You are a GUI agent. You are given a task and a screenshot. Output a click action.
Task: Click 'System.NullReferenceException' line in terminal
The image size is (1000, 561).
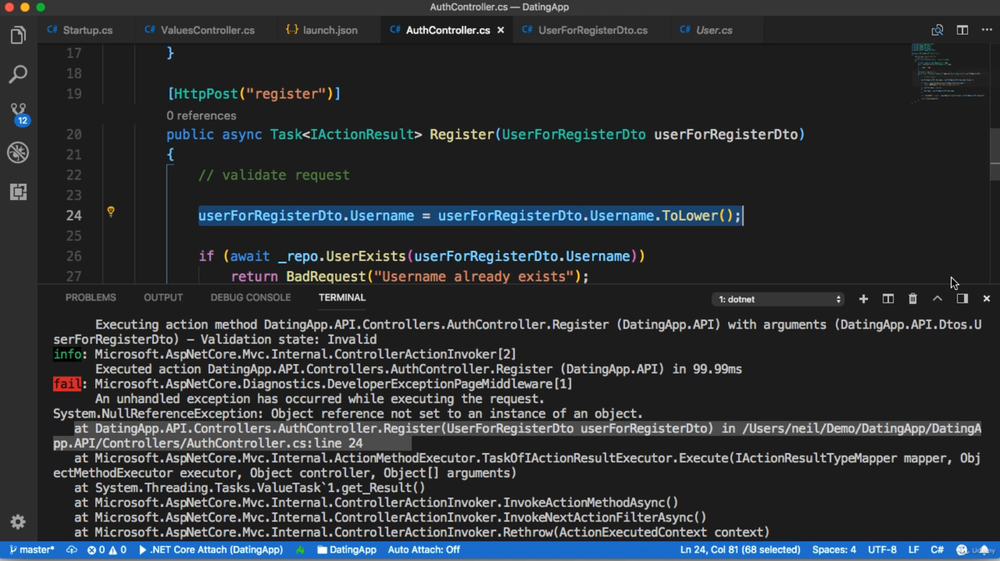tap(348, 414)
